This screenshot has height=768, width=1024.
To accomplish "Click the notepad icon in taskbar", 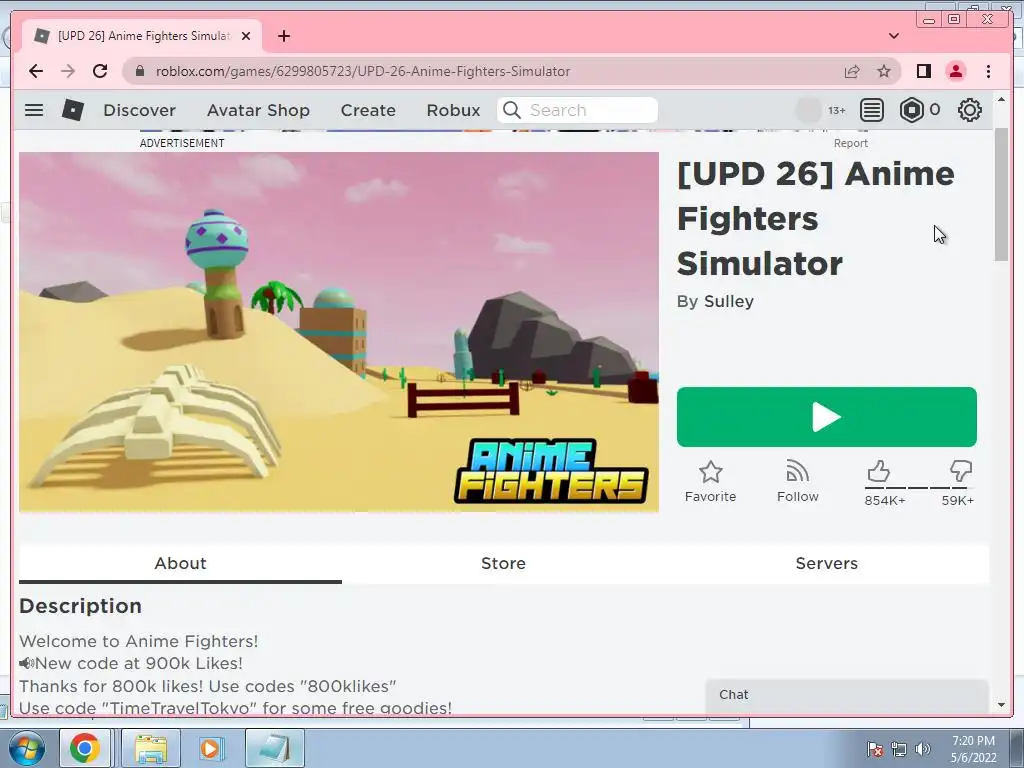I will point(276,748).
